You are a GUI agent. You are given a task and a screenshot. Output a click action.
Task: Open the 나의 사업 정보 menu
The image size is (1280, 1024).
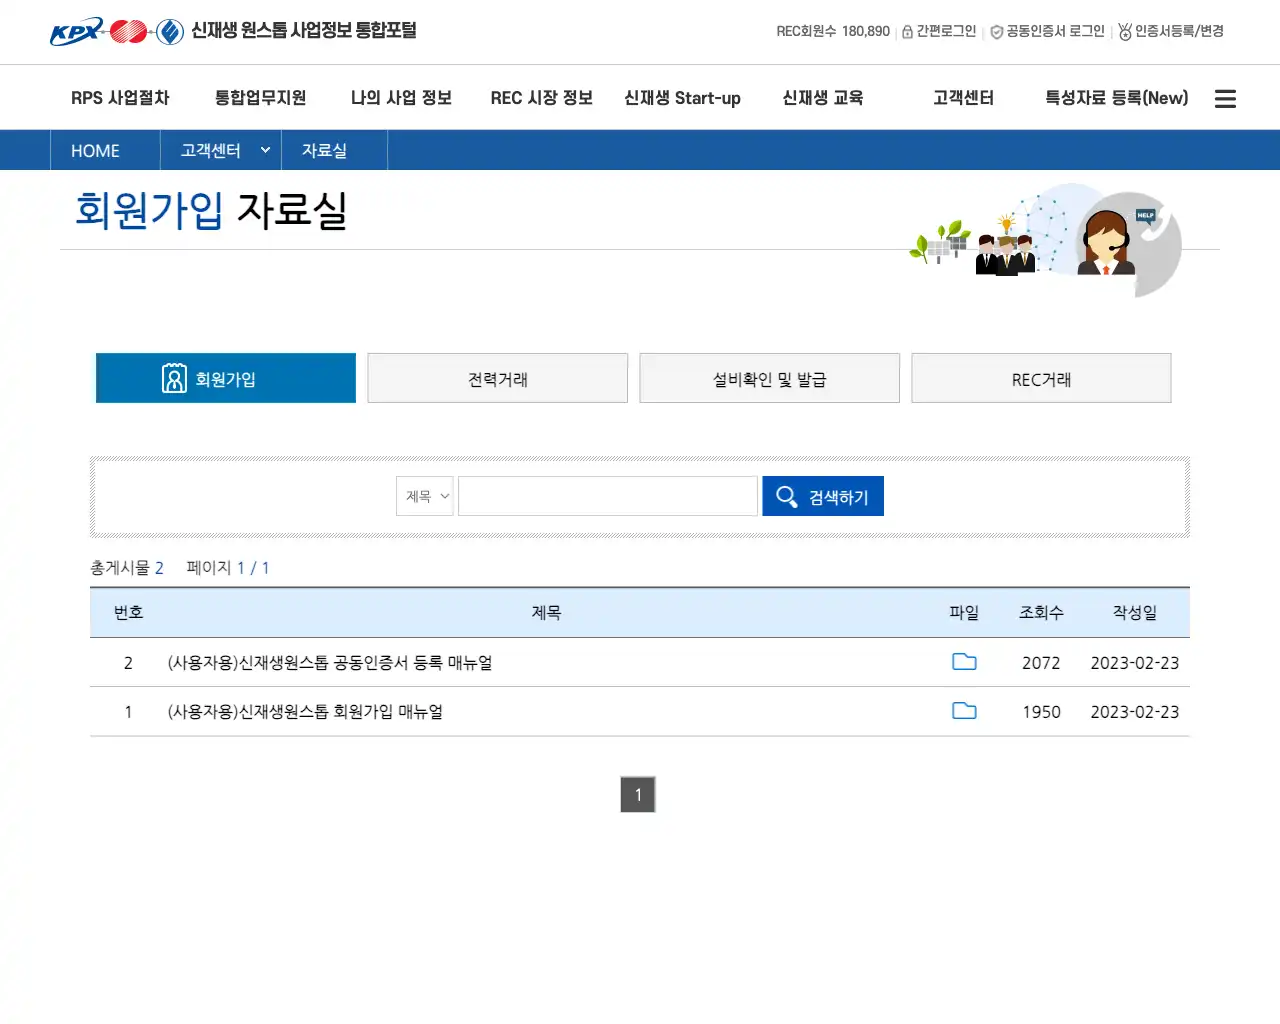pos(401,98)
